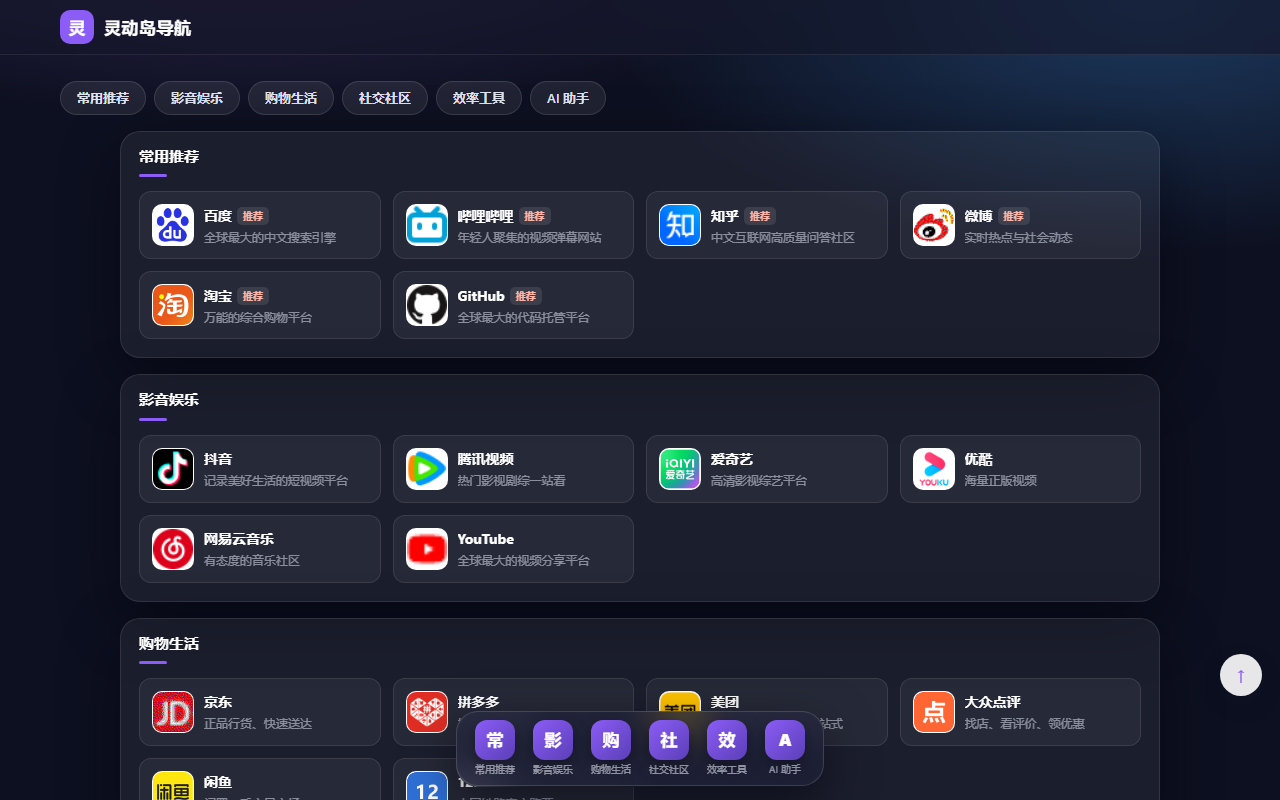Click the red YouTube play icon
Image resolution: width=1280 pixels, height=800 pixels.
tap(427, 549)
